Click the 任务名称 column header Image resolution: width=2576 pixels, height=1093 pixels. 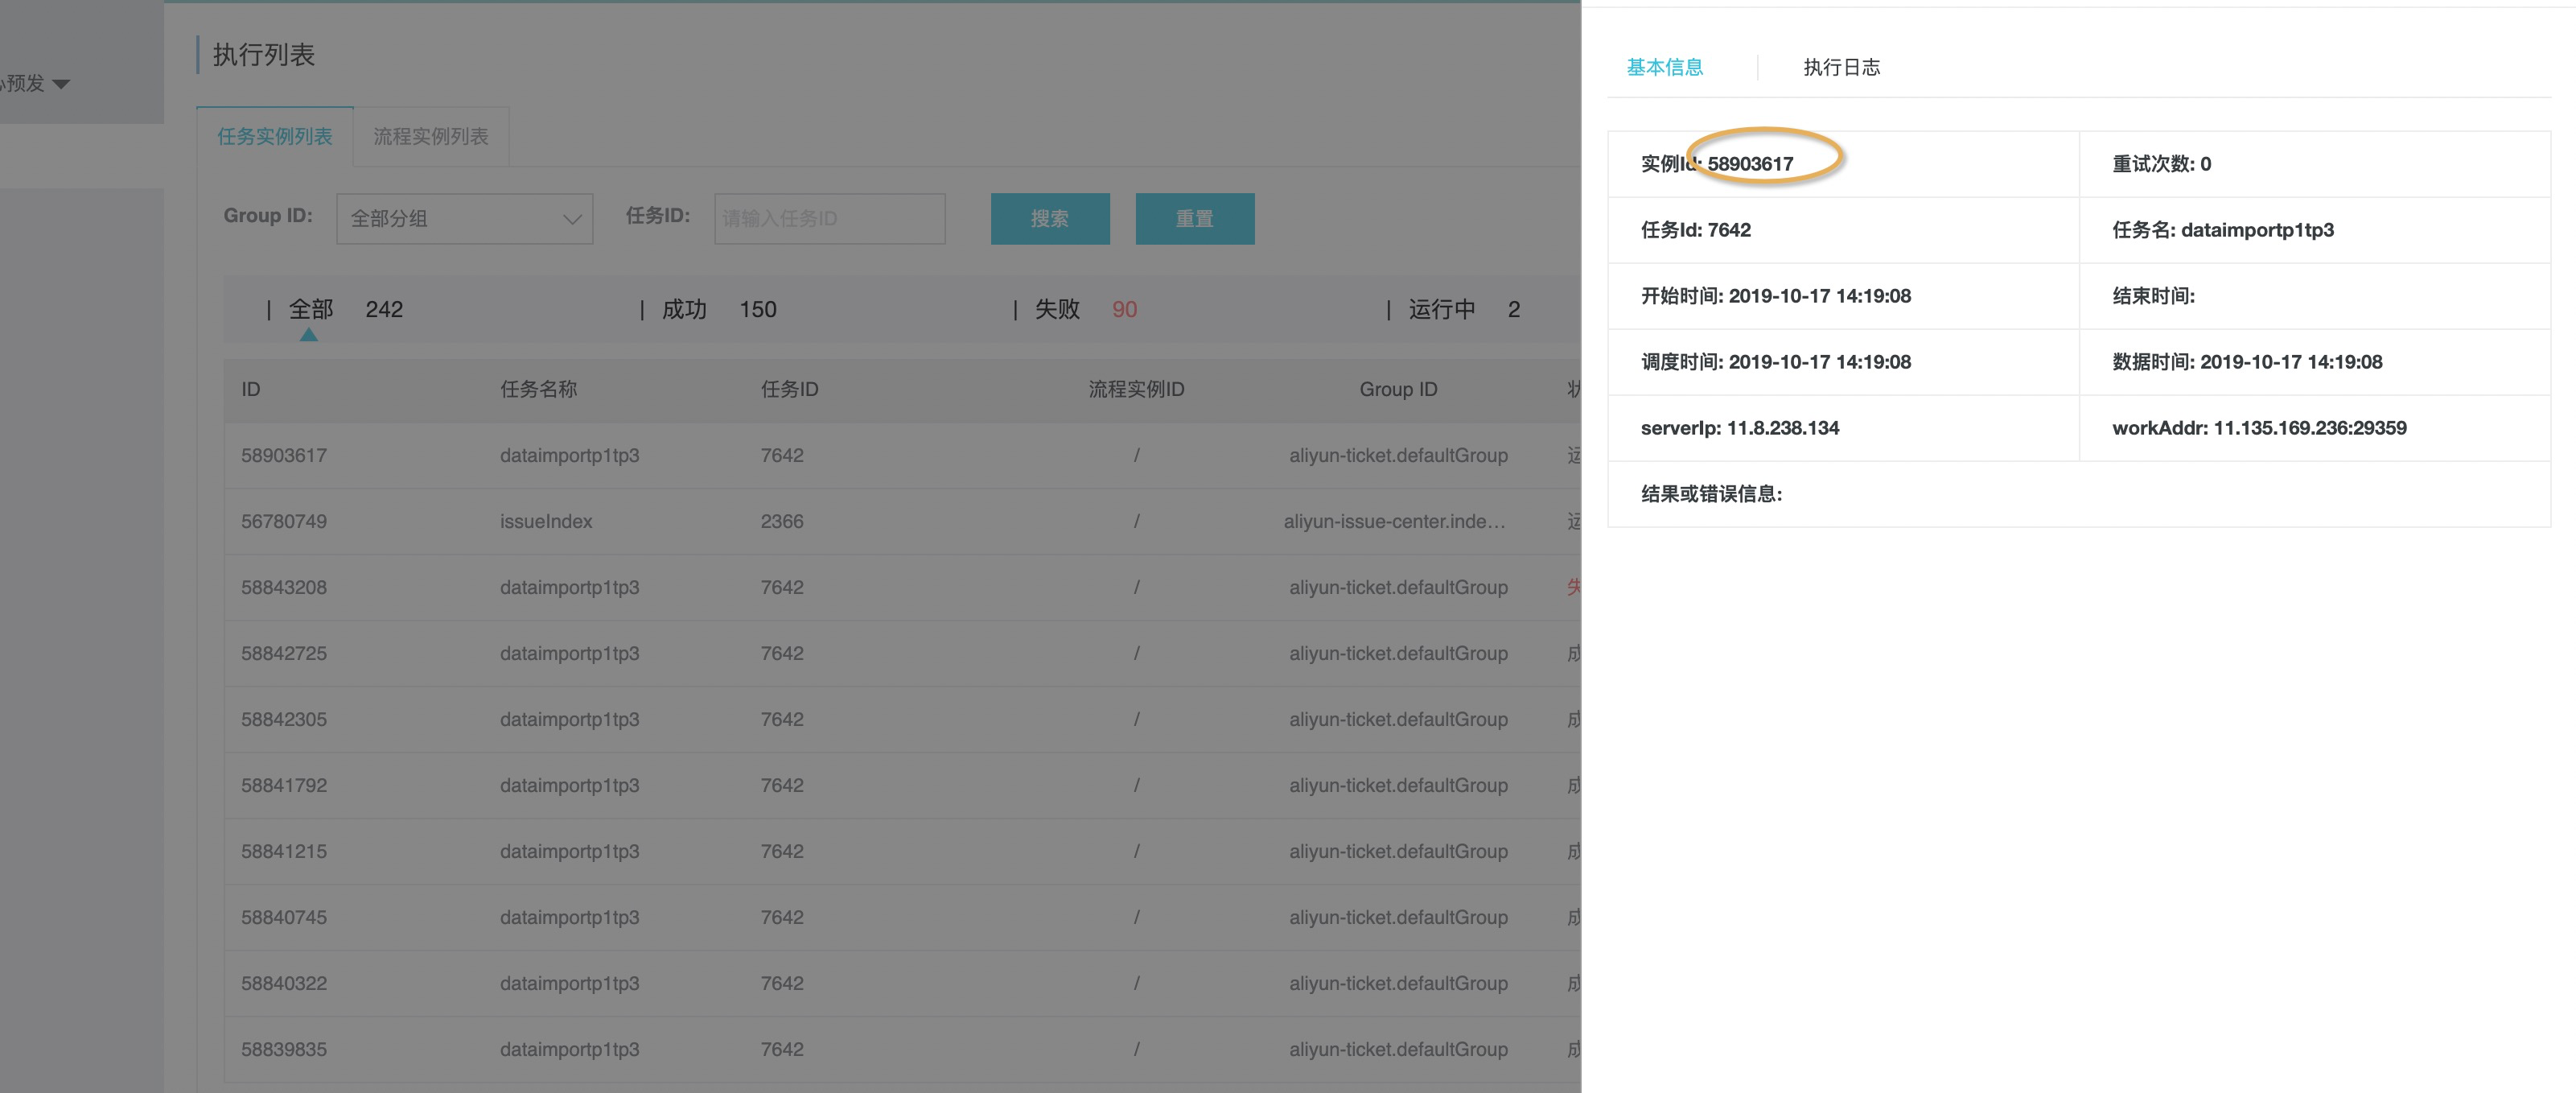coord(538,389)
